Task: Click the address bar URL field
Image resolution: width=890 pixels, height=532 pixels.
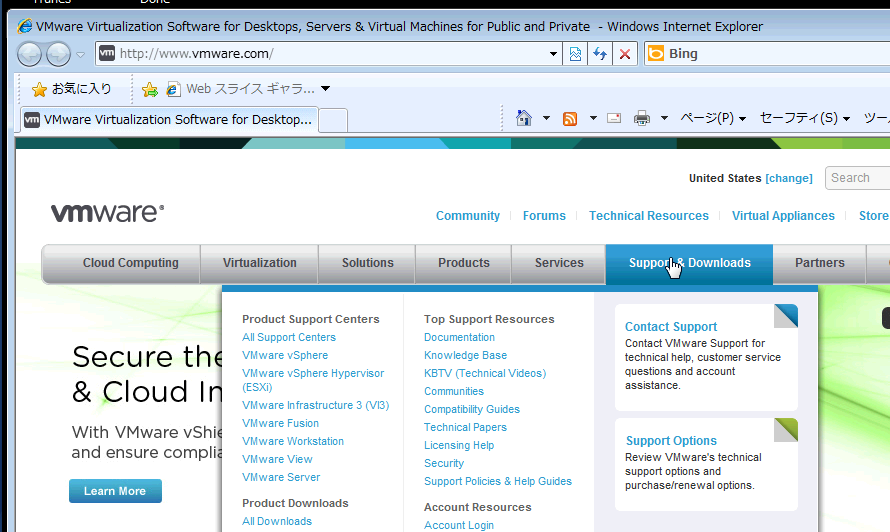Action: (328, 54)
